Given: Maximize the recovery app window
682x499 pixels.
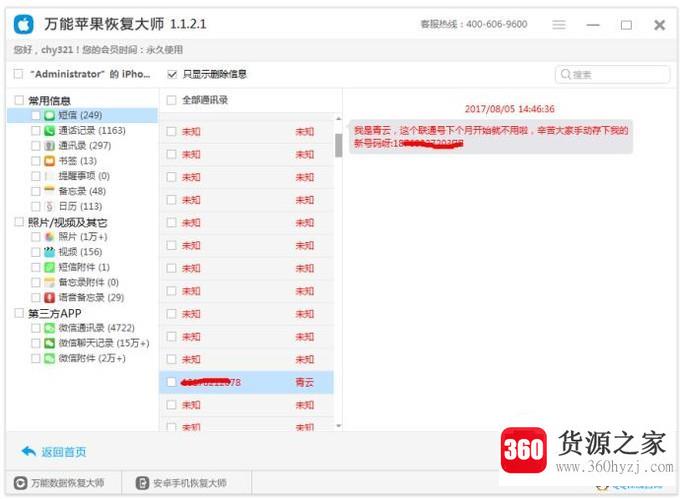Looking at the screenshot, I should click(626, 25).
